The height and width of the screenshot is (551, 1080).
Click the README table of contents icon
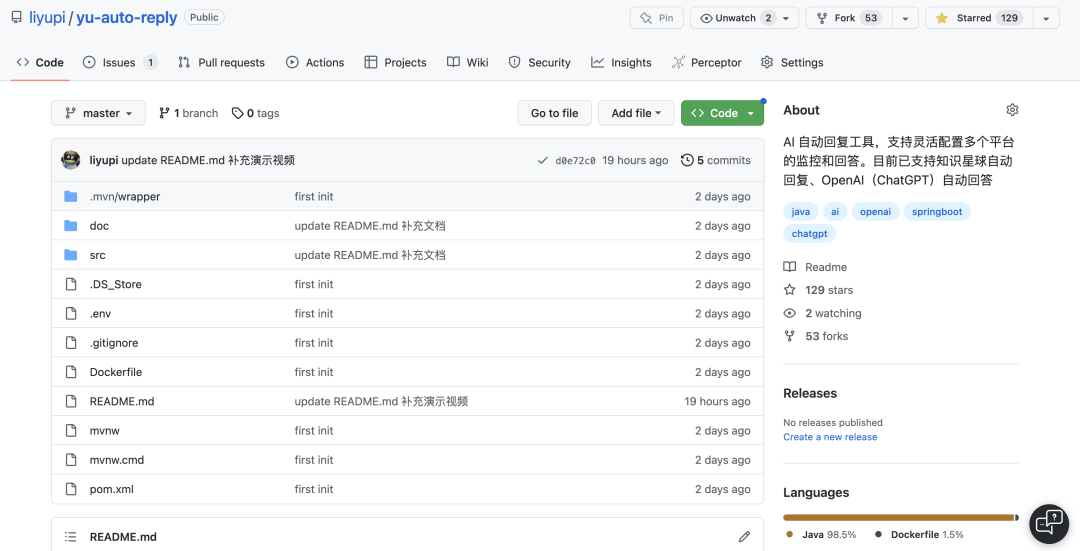70,537
